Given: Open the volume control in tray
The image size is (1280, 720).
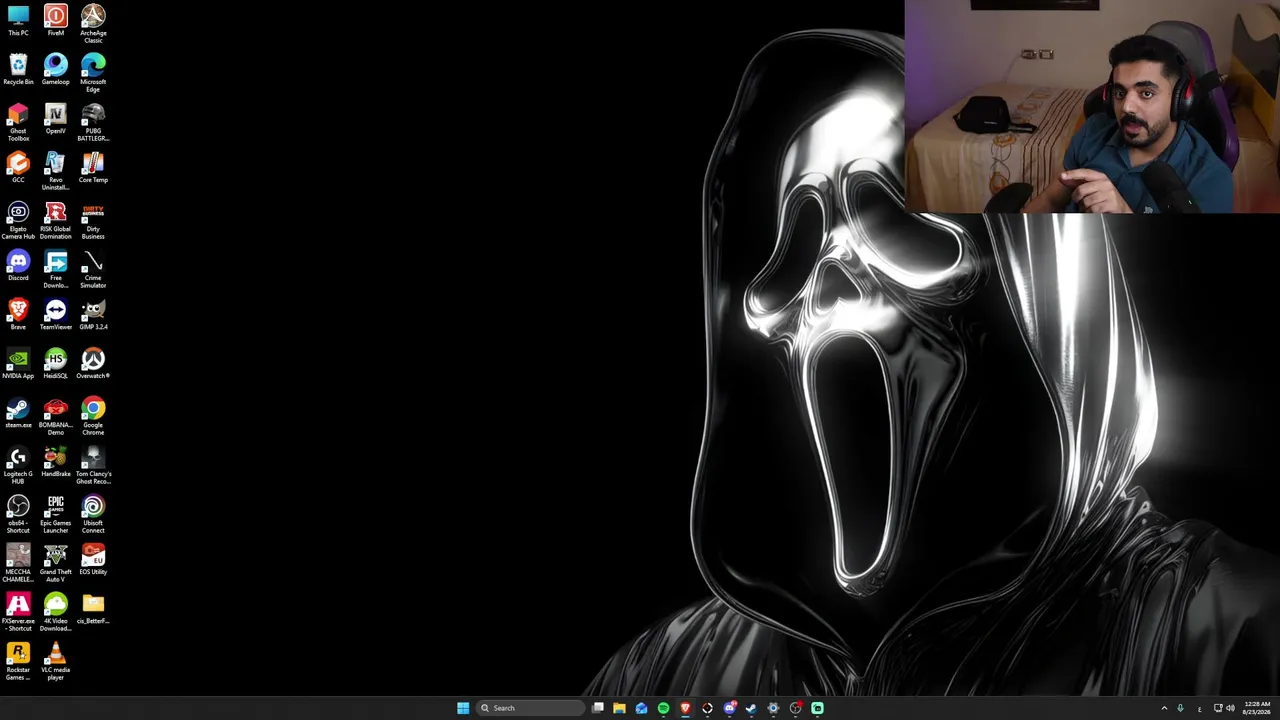Looking at the screenshot, I should [1230, 708].
